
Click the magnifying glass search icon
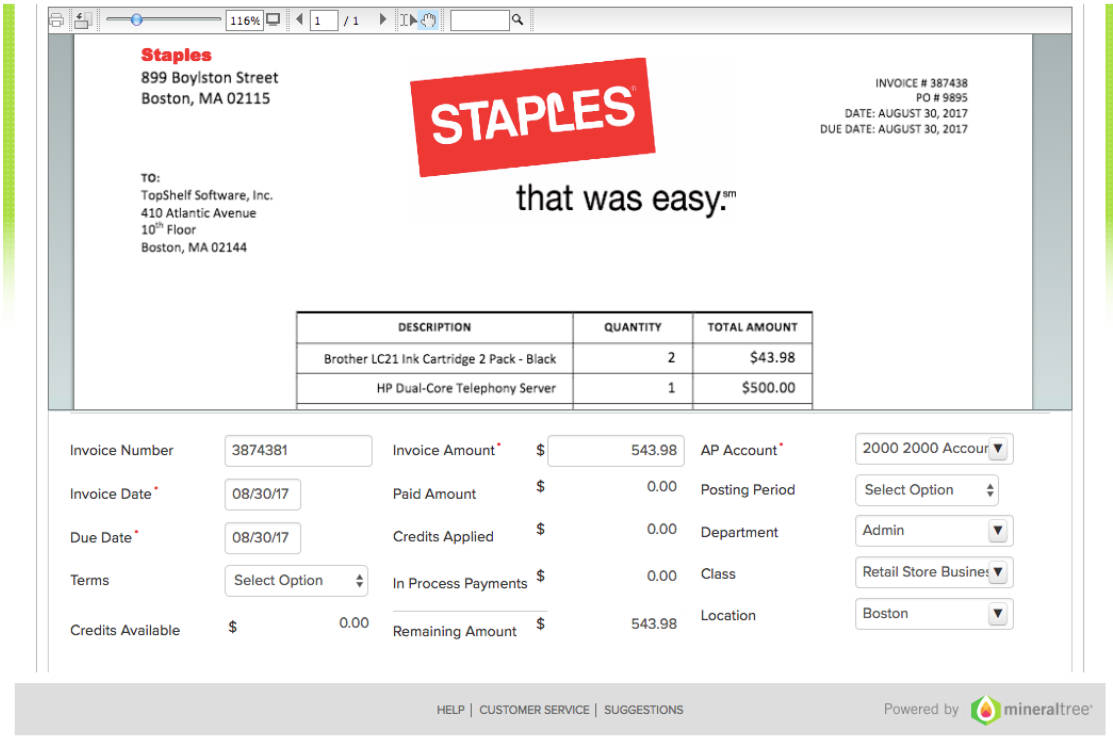[517, 19]
